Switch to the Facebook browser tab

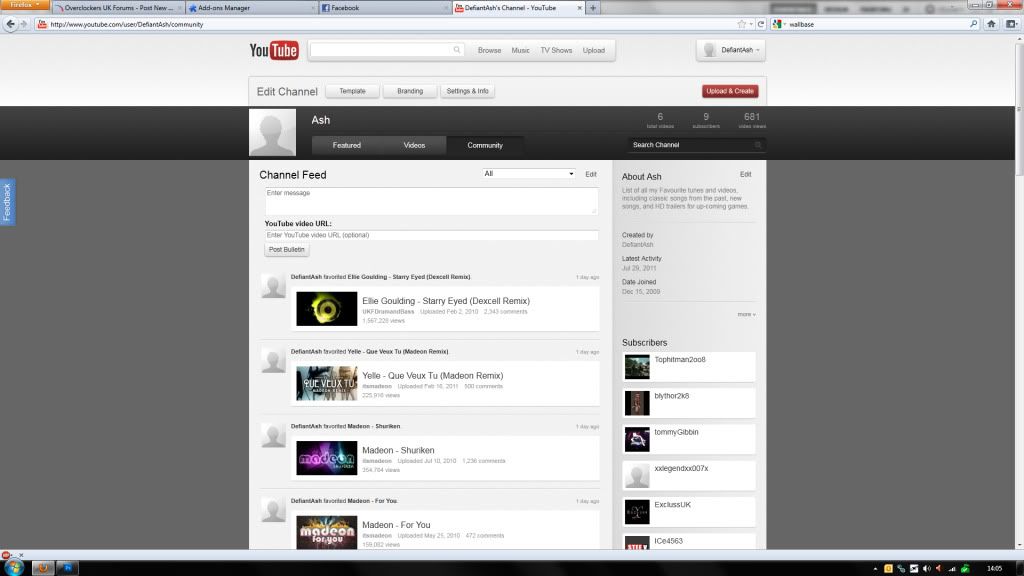coord(384,8)
